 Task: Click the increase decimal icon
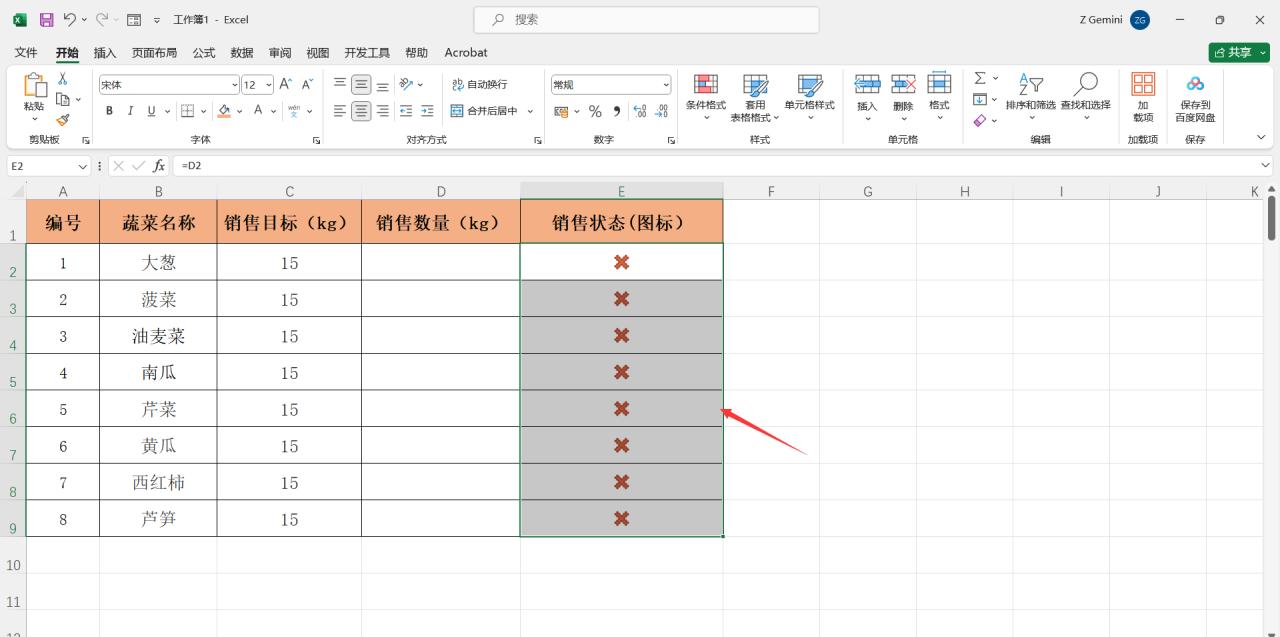(x=640, y=111)
